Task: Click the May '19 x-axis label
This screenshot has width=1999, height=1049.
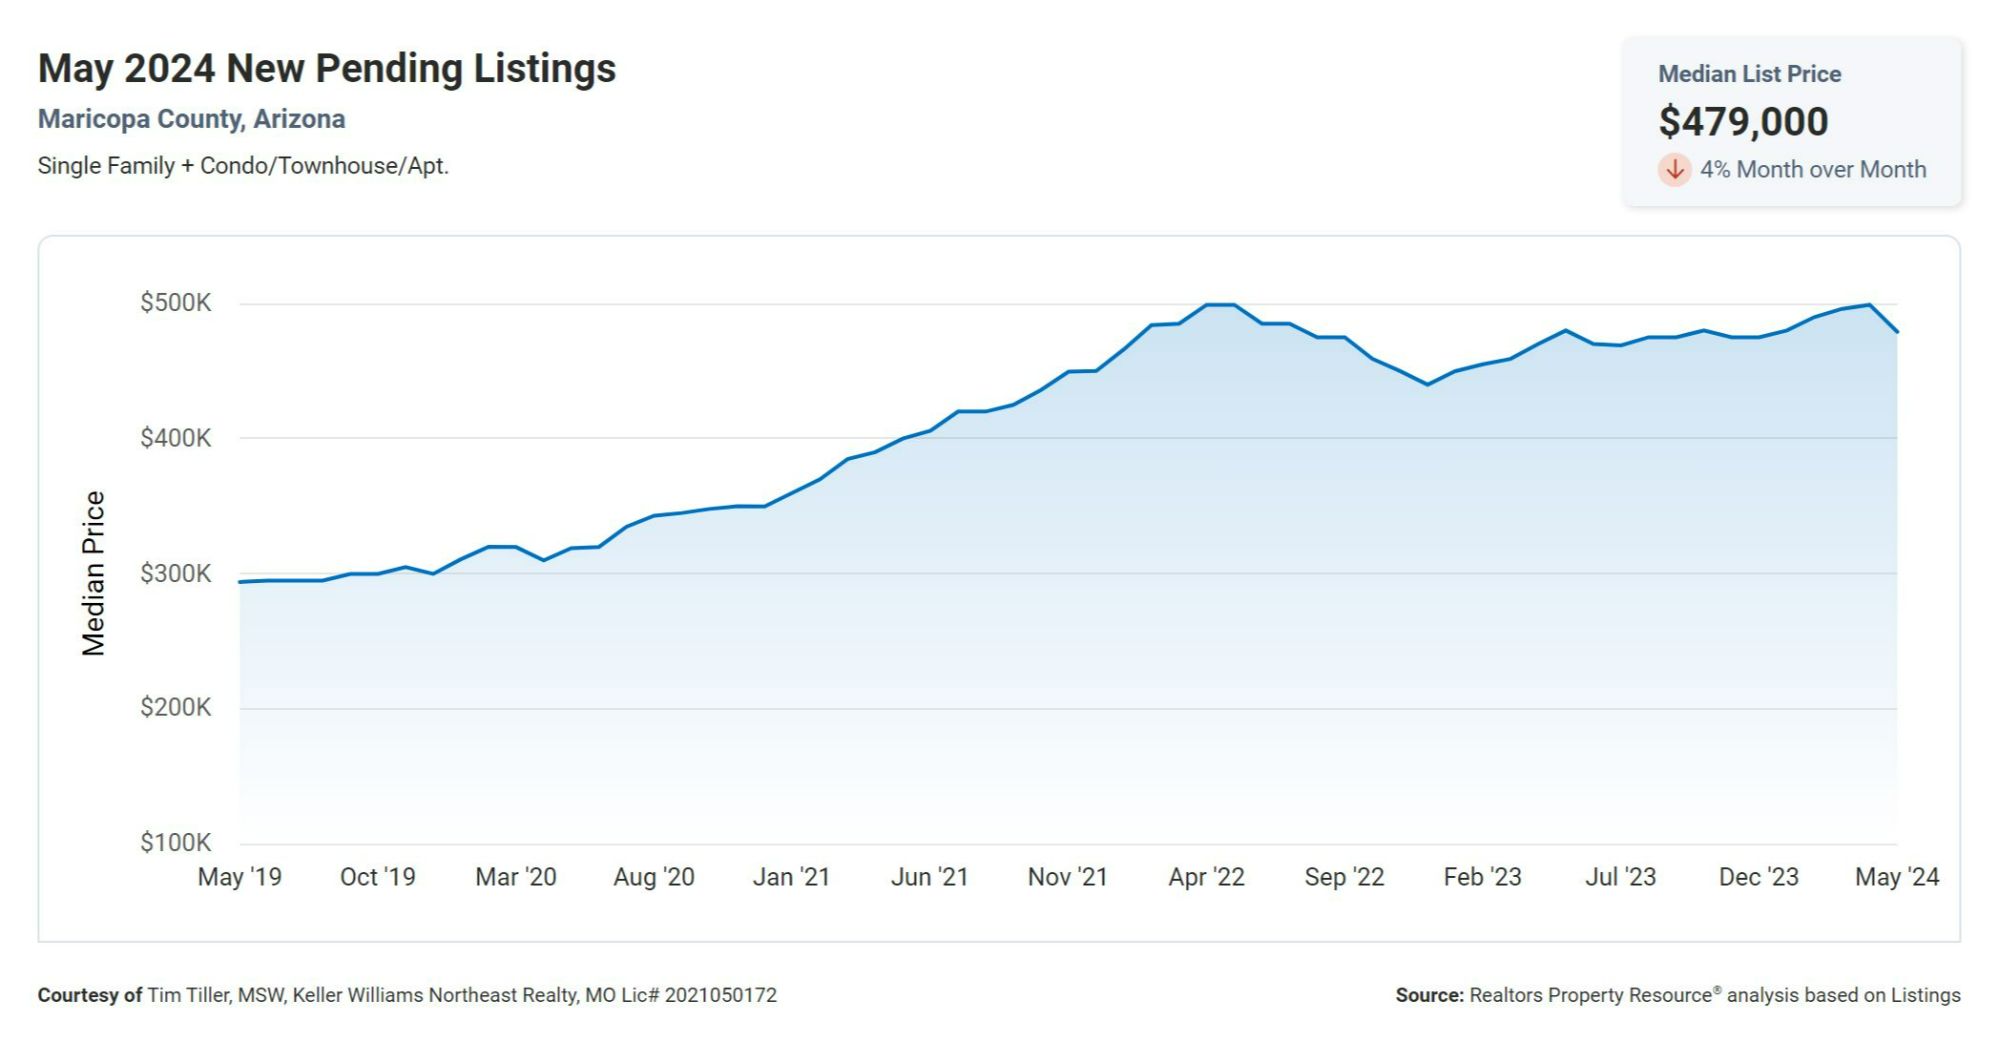Action: click(240, 877)
